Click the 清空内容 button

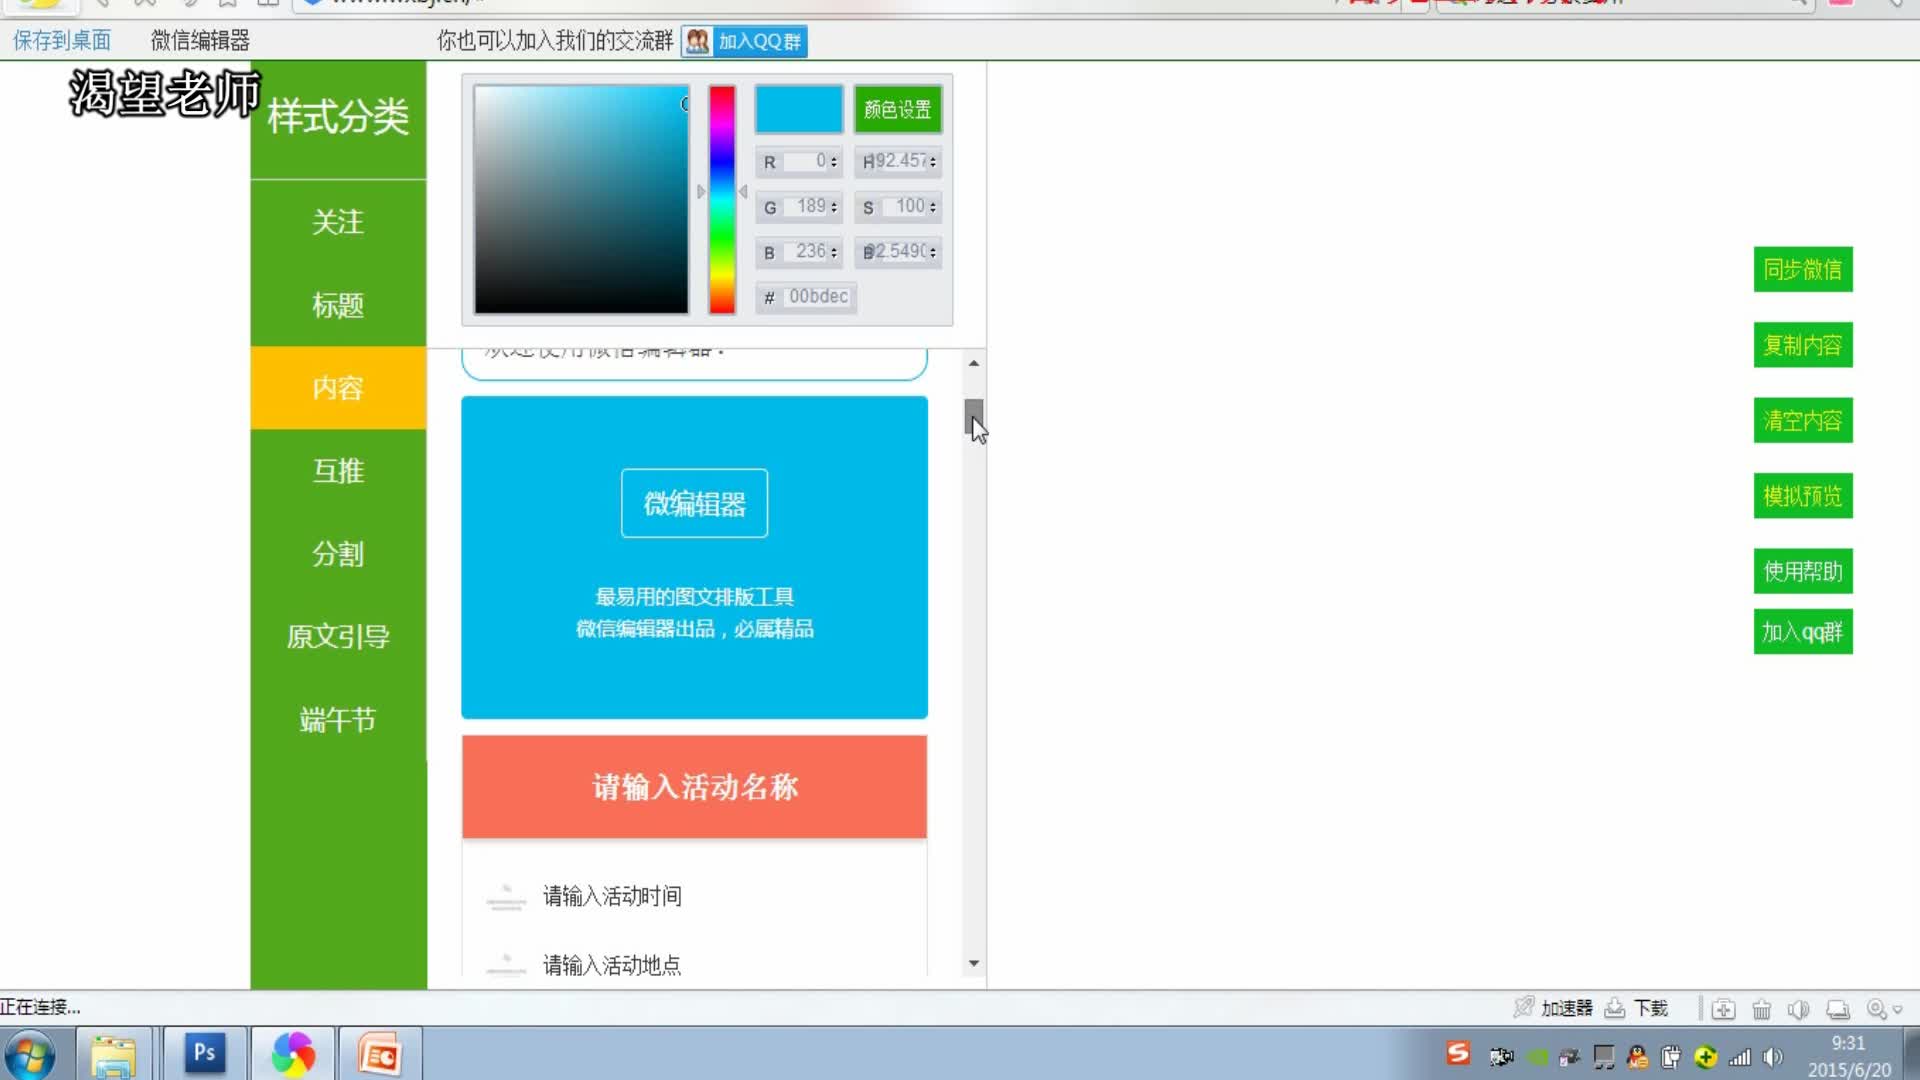tap(1802, 420)
